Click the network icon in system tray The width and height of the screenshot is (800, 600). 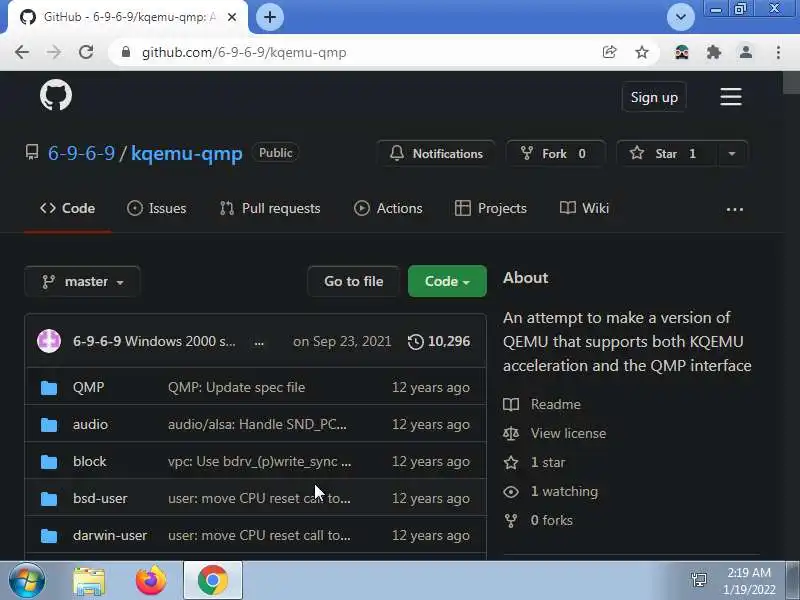[x=699, y=580]
